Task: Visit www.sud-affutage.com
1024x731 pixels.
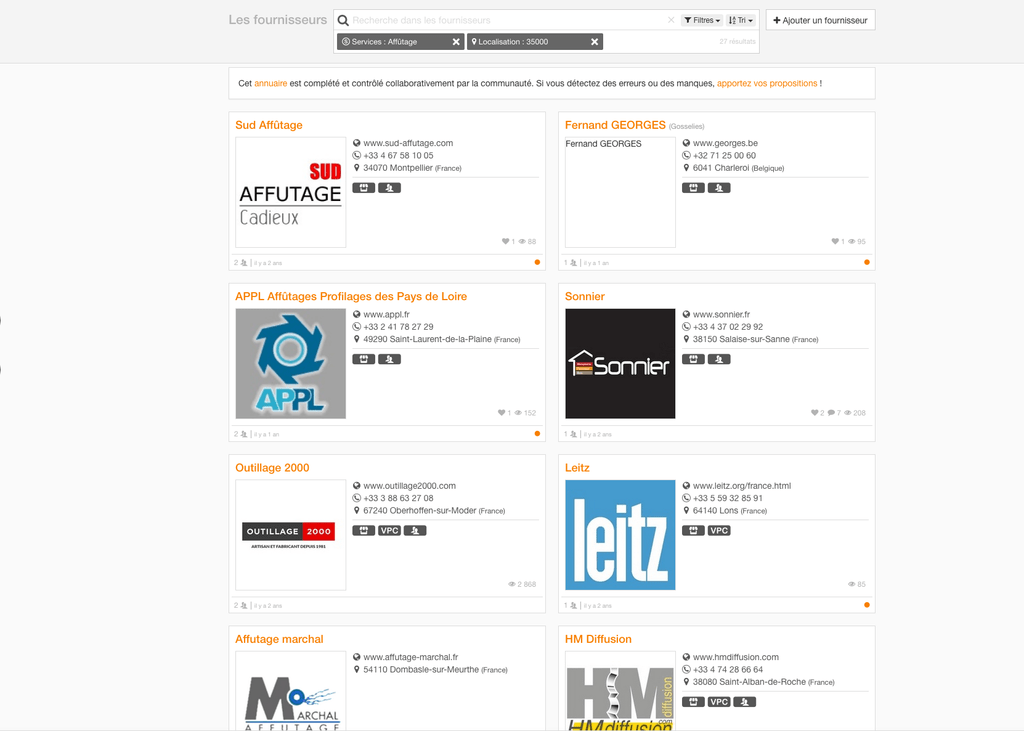Action: click(x=408, y=143)
